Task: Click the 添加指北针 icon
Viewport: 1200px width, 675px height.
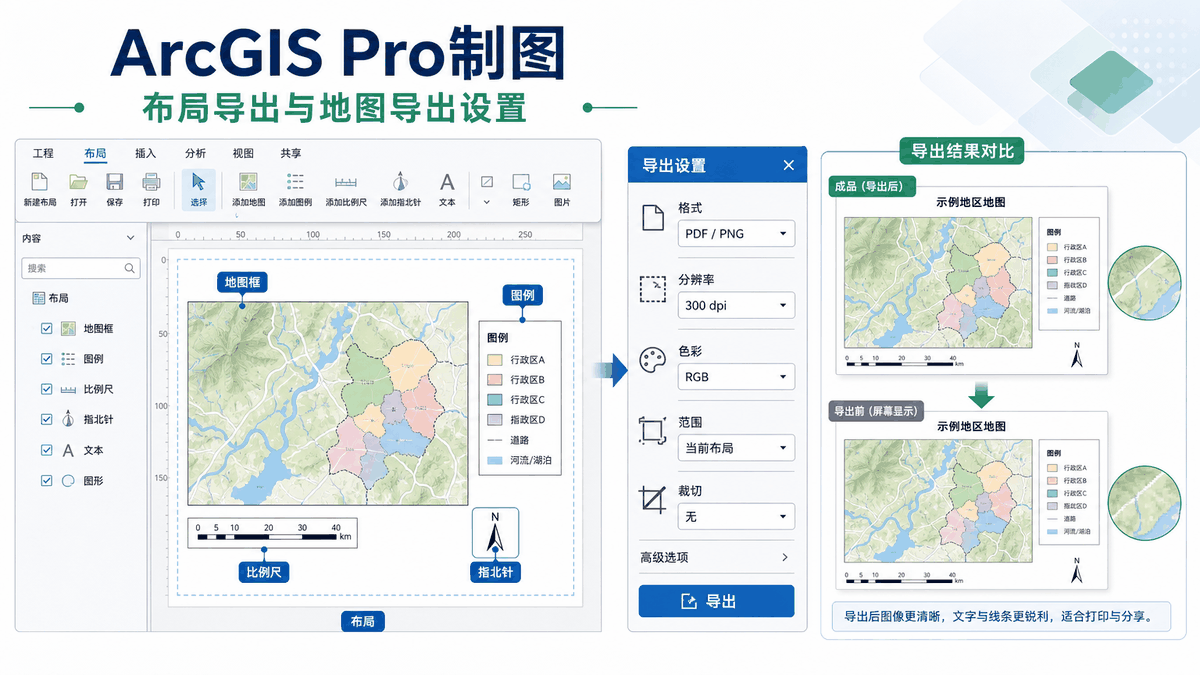Action: pos(400,181)
